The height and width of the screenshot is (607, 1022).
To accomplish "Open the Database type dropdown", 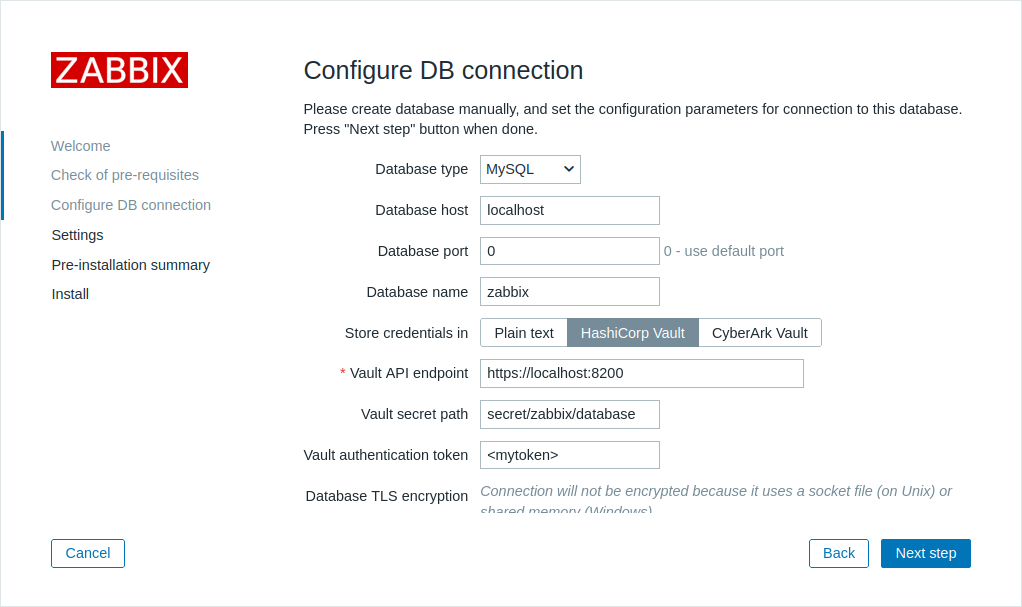I will 530,170.
